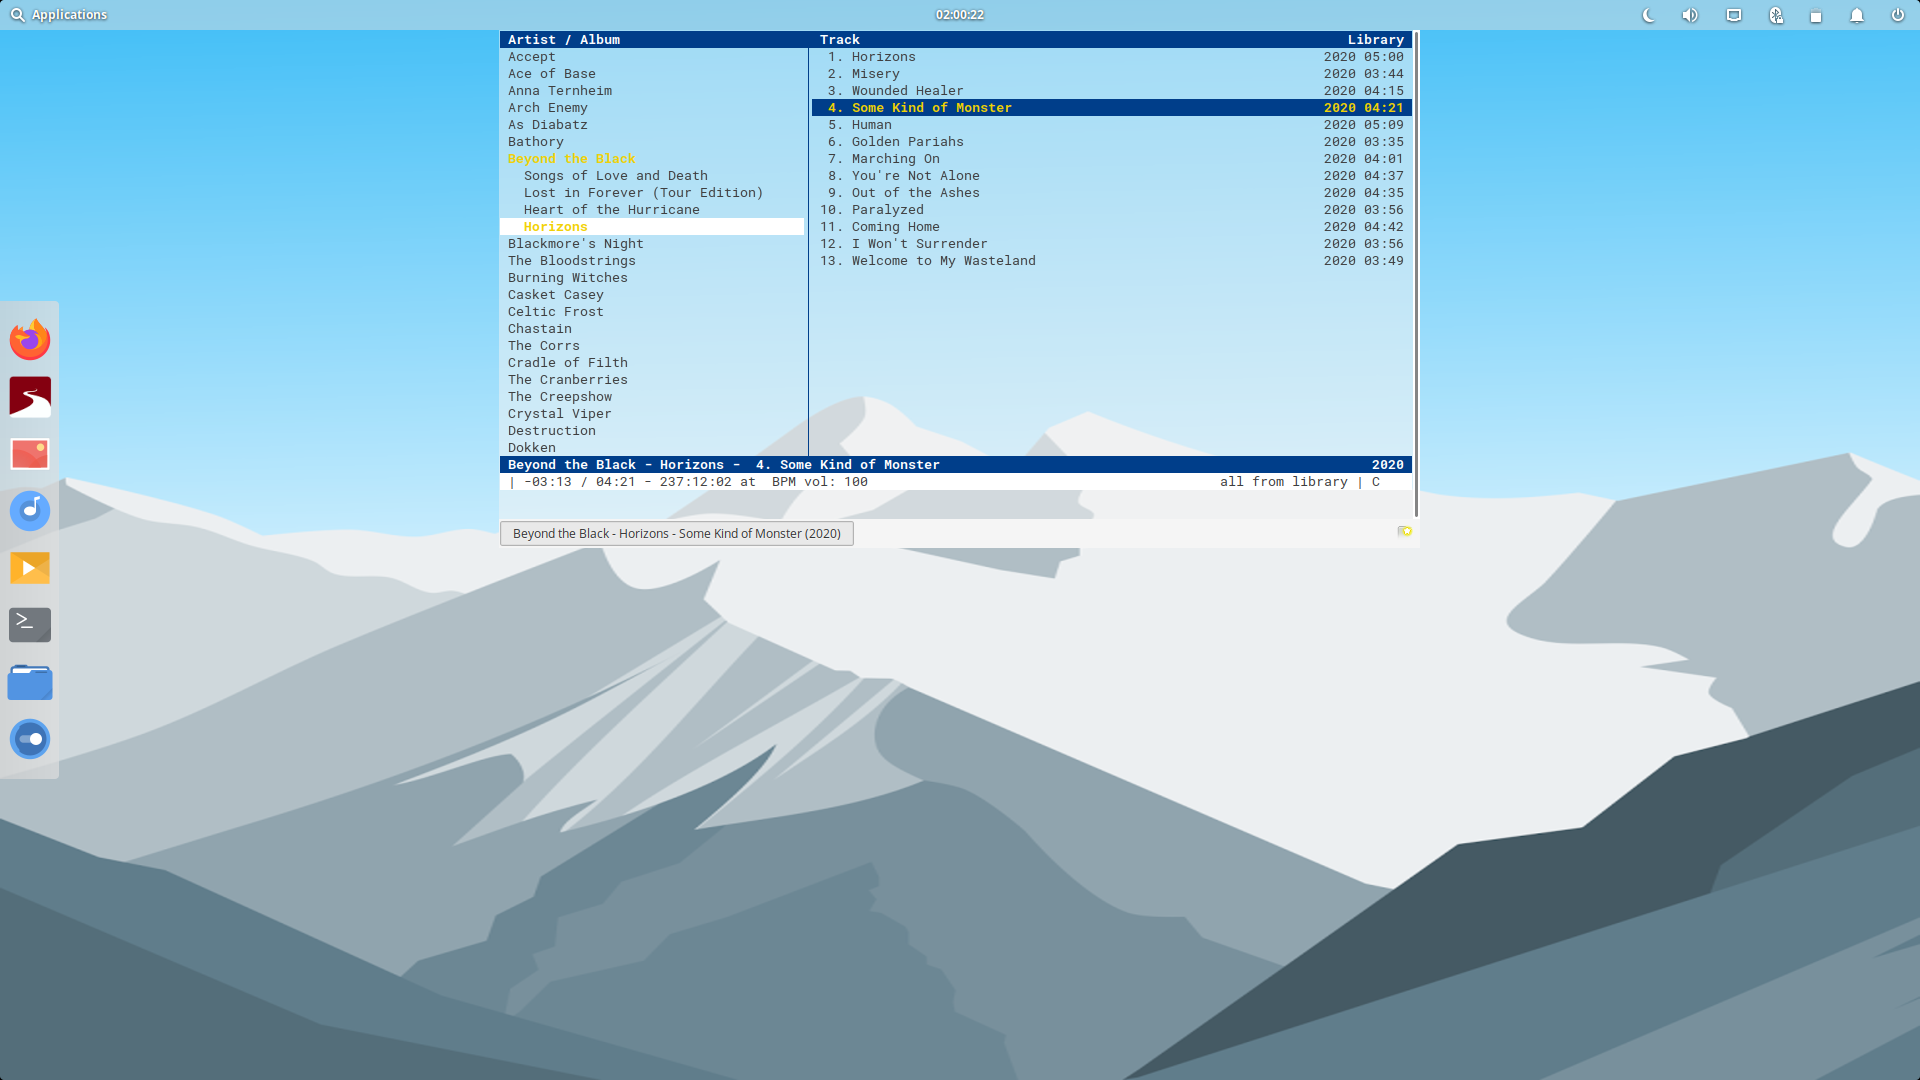This screenshot has width=1920, height=1080.
Task: Select track 12. I Won't Surrender
Action: tap(1112, 244)
